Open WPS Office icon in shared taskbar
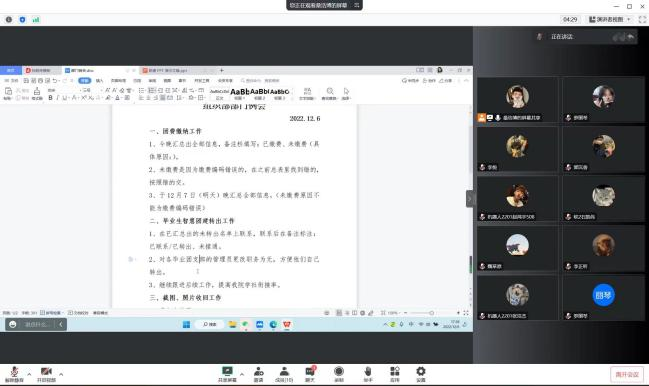Image resolution: width=649 pixels, height=386 pixels. [x=287, y=325]
